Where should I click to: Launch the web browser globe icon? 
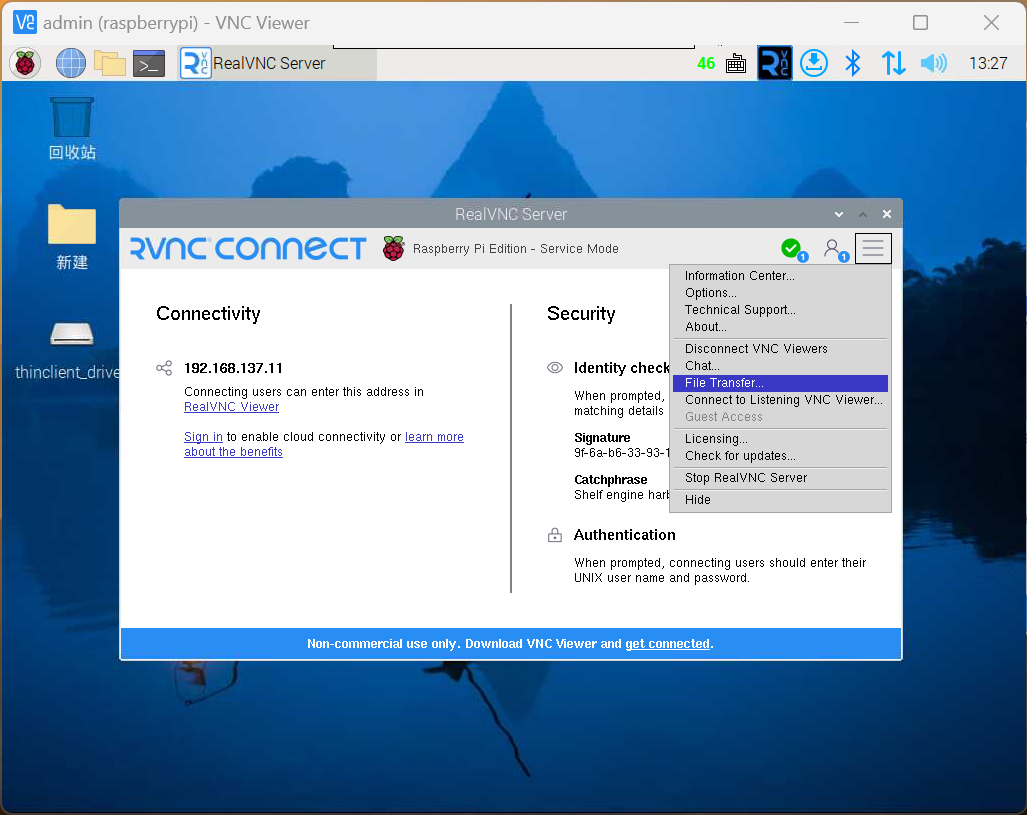point(70,64)
